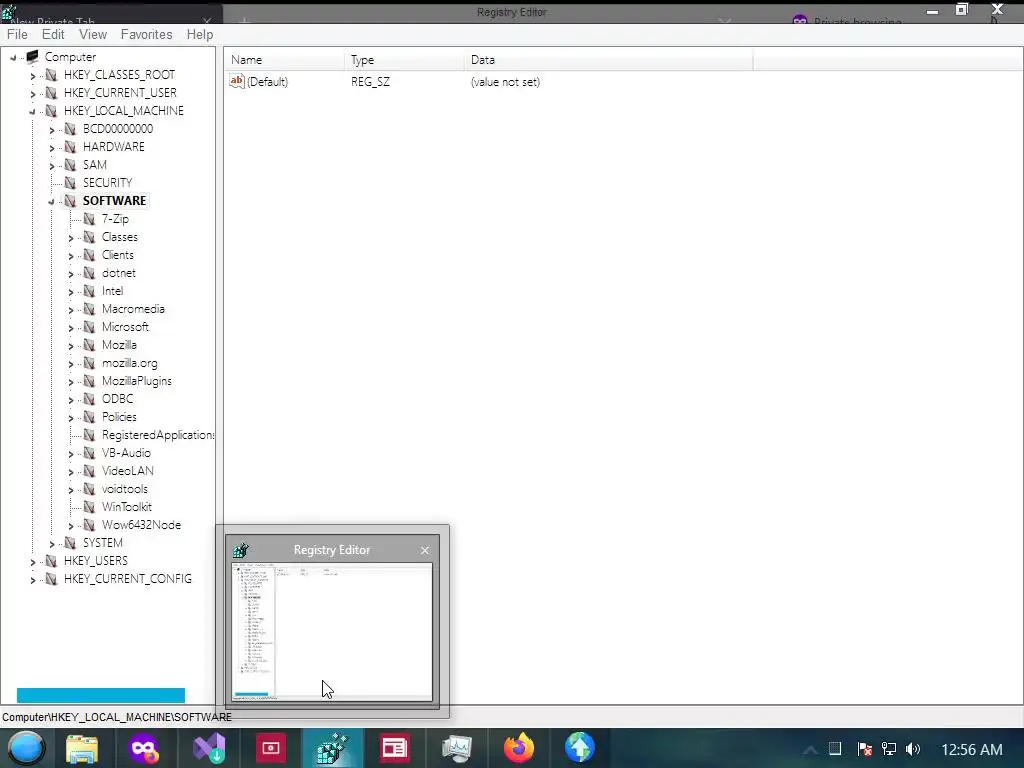
Task: Collapse HKEY_LOCAL_MACHINE arrow
Action: pos(33,112)
